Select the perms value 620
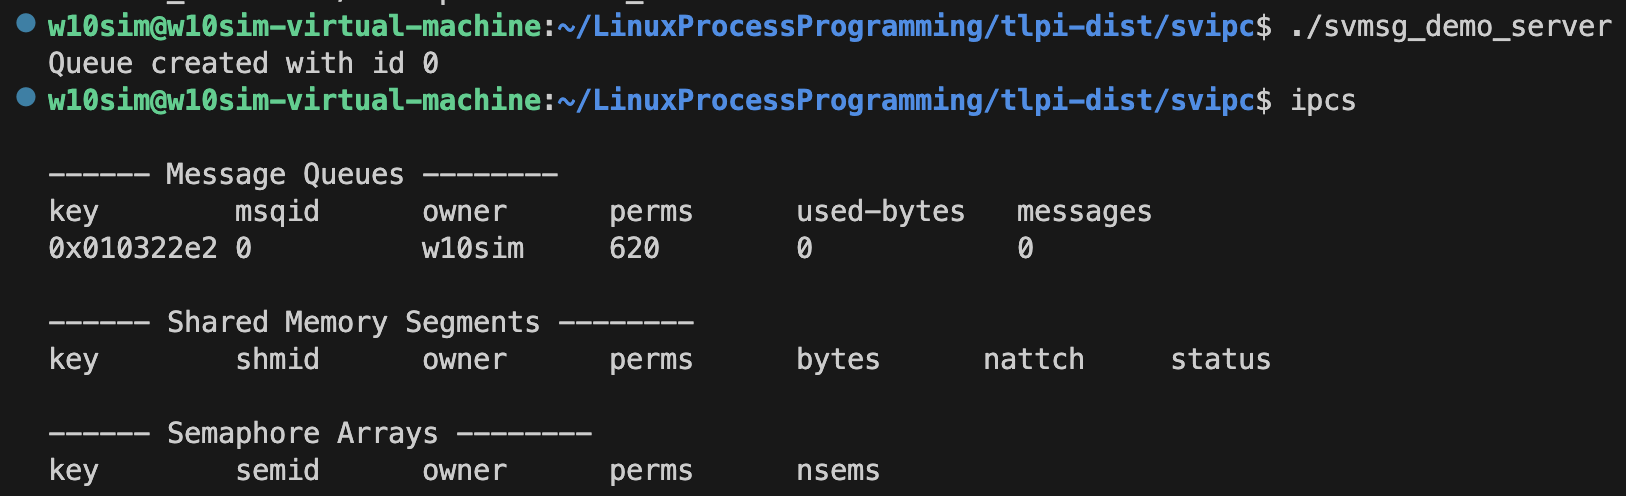Screen dimensions: 1626x496 pos(635,249)
